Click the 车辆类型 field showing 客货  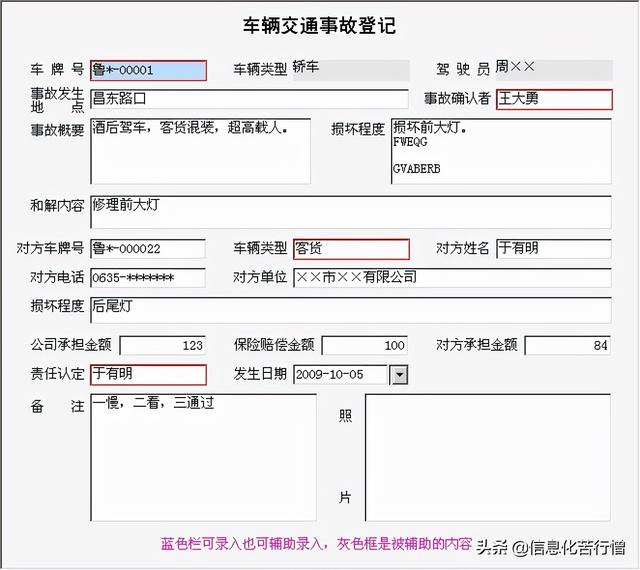pyautogui.click(x=351, y=249)
